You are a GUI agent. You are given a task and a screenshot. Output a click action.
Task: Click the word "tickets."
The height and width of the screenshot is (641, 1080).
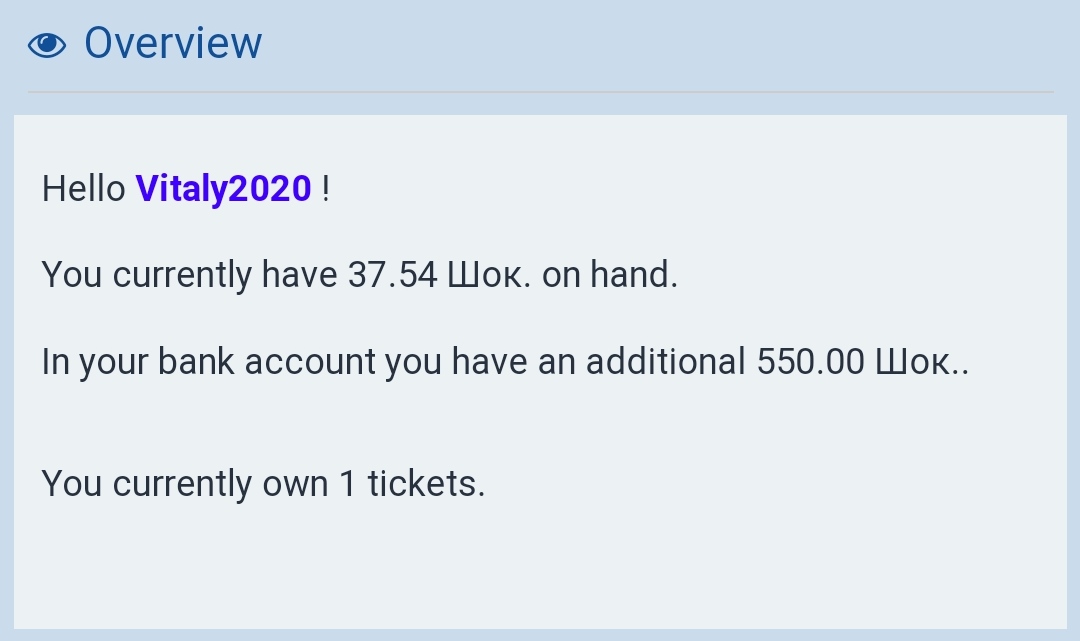pos(426,484)
